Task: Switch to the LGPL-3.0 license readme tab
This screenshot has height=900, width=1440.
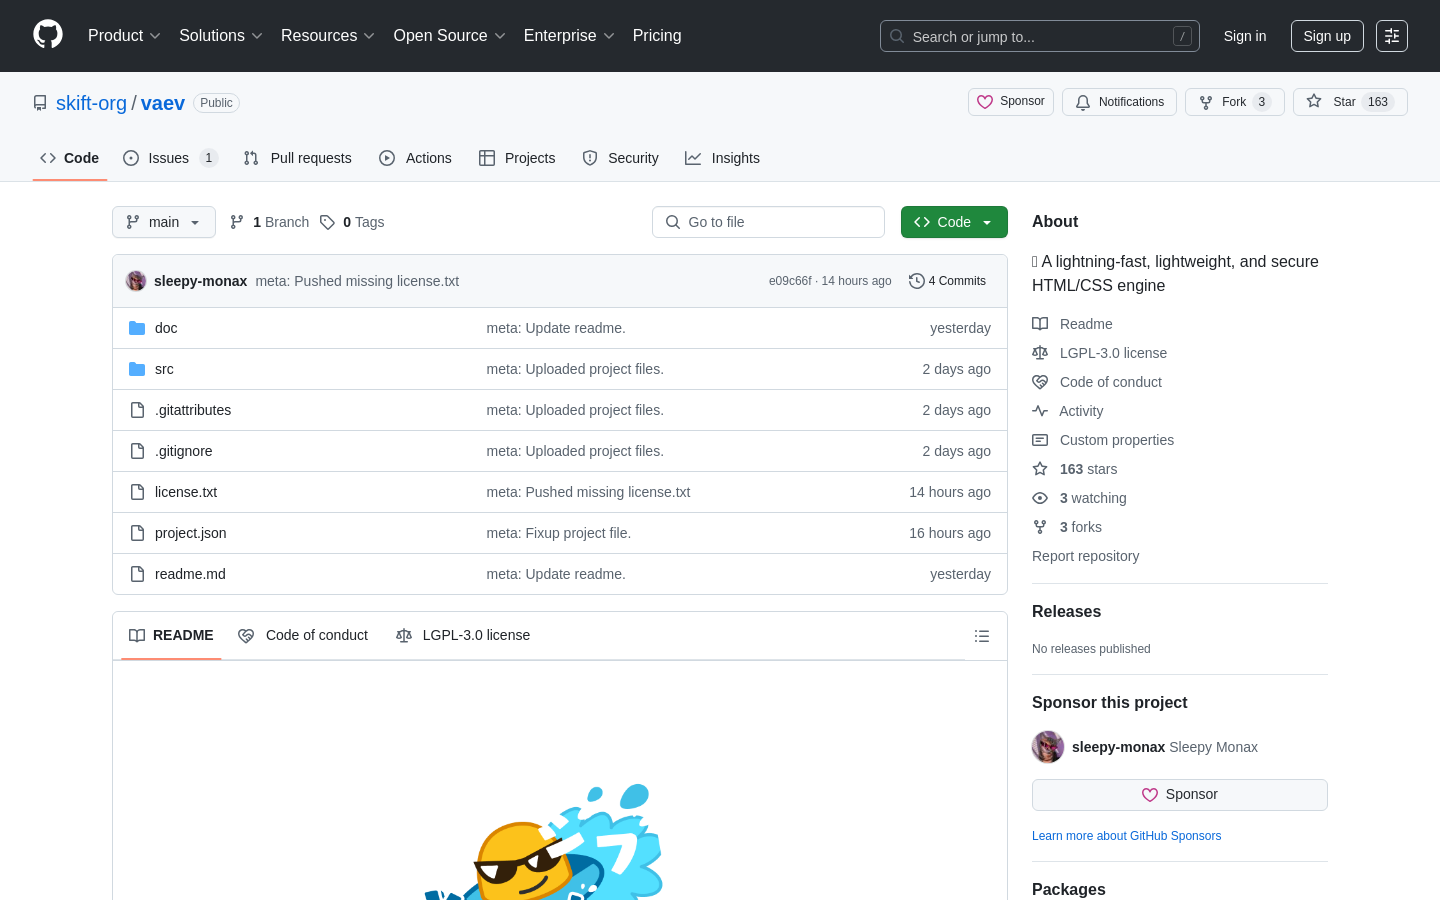Action: click(463, 636)
